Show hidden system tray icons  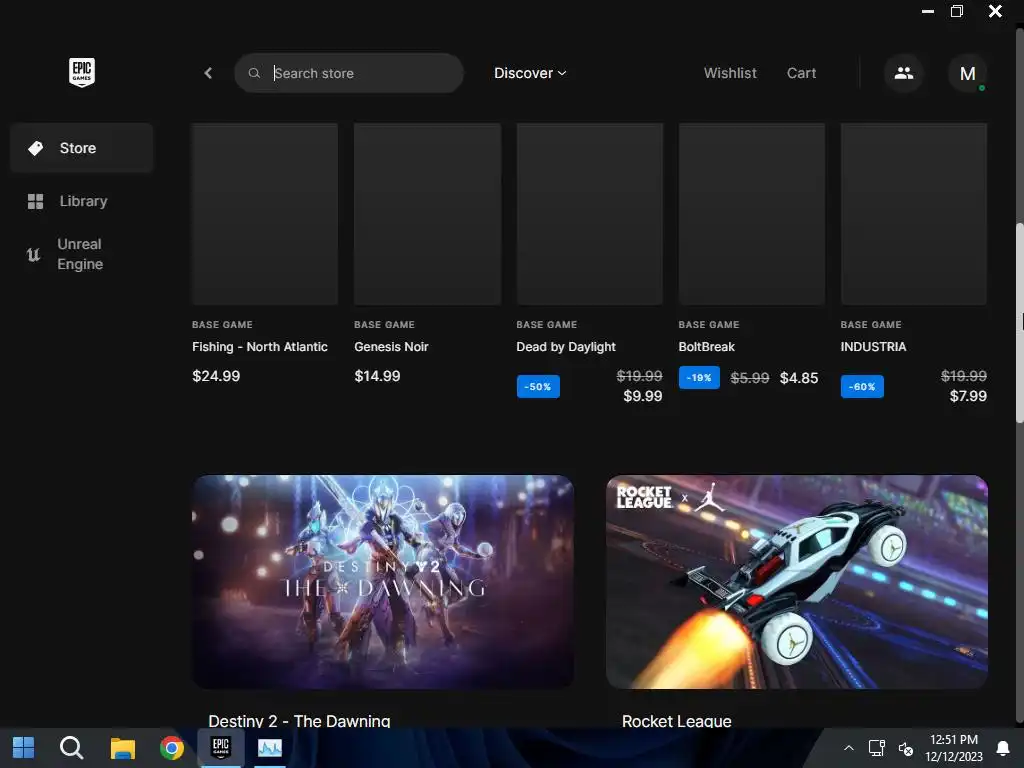click(x=848, y=748)
